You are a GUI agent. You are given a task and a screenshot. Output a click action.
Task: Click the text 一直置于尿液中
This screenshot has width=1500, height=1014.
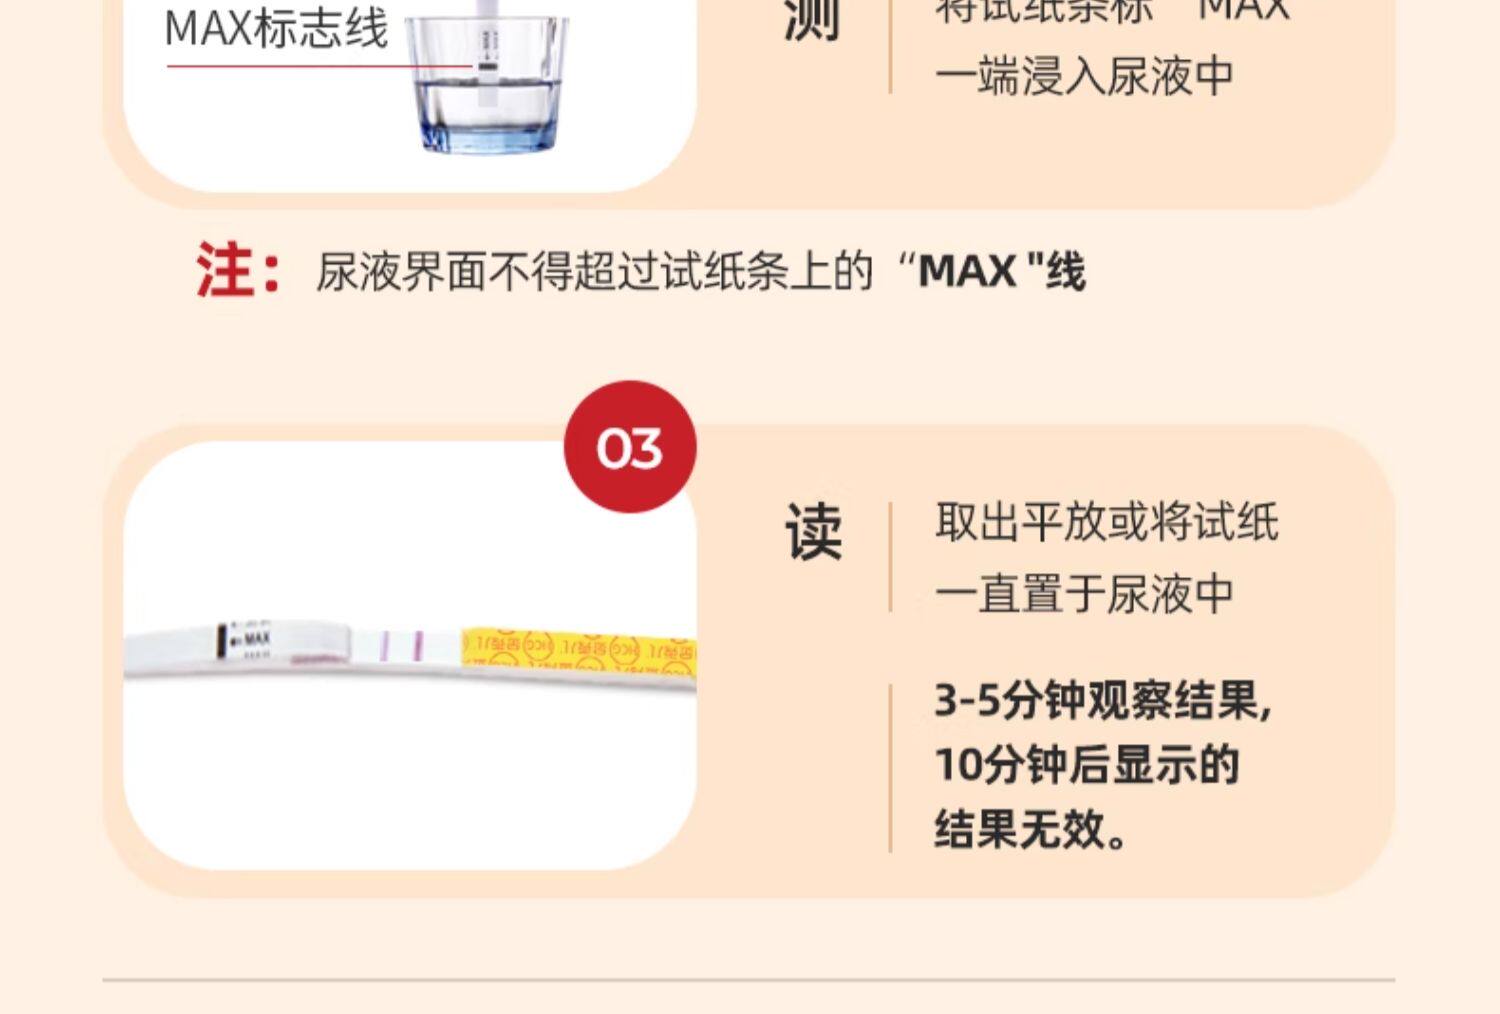click(1085, 594)
